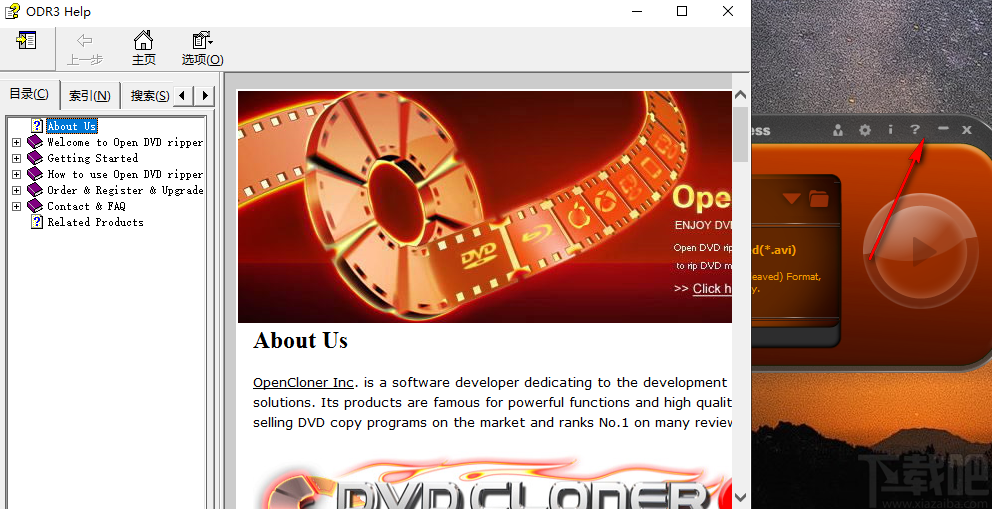This screenshot has height=509, width=992.
Task: Click the Order & Register book icon
Action: [35, 190]
